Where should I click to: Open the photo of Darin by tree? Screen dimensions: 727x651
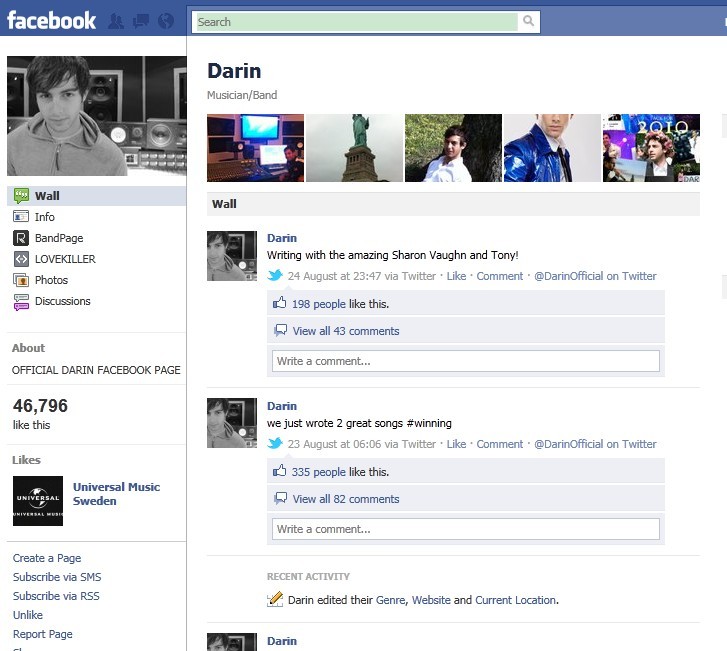point(453,148)
